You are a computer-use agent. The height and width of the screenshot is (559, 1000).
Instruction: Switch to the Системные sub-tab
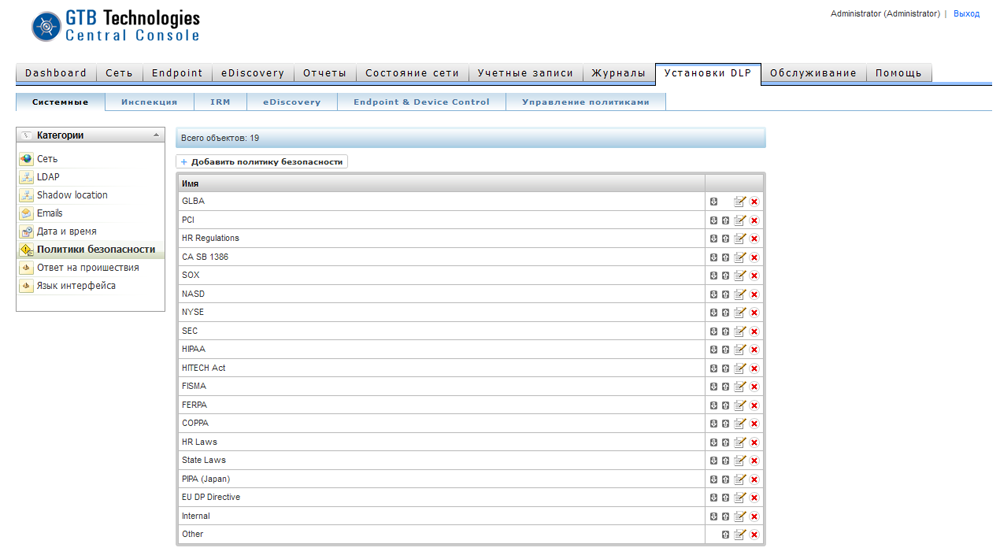tap(61, 102)
